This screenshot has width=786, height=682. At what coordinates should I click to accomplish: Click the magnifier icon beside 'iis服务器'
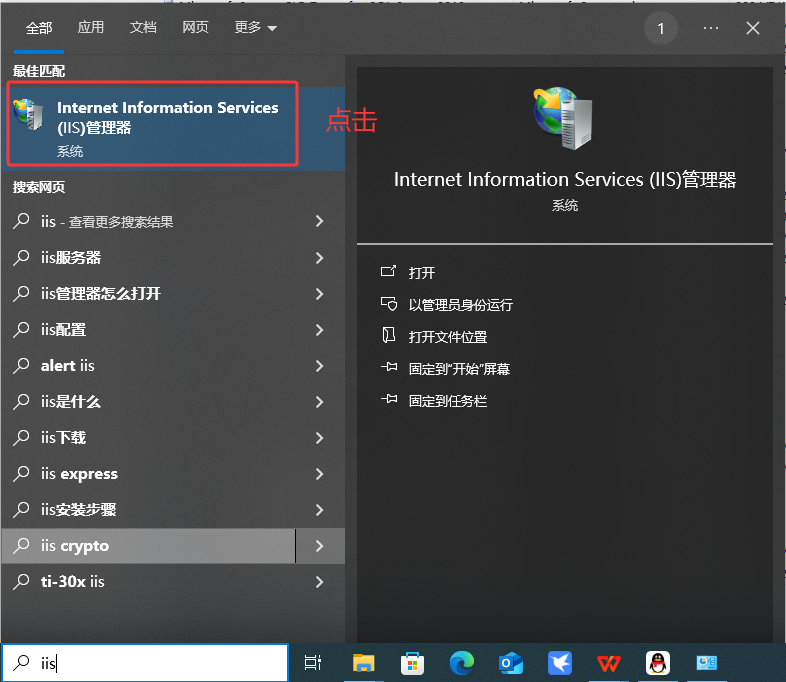point(21,258)
